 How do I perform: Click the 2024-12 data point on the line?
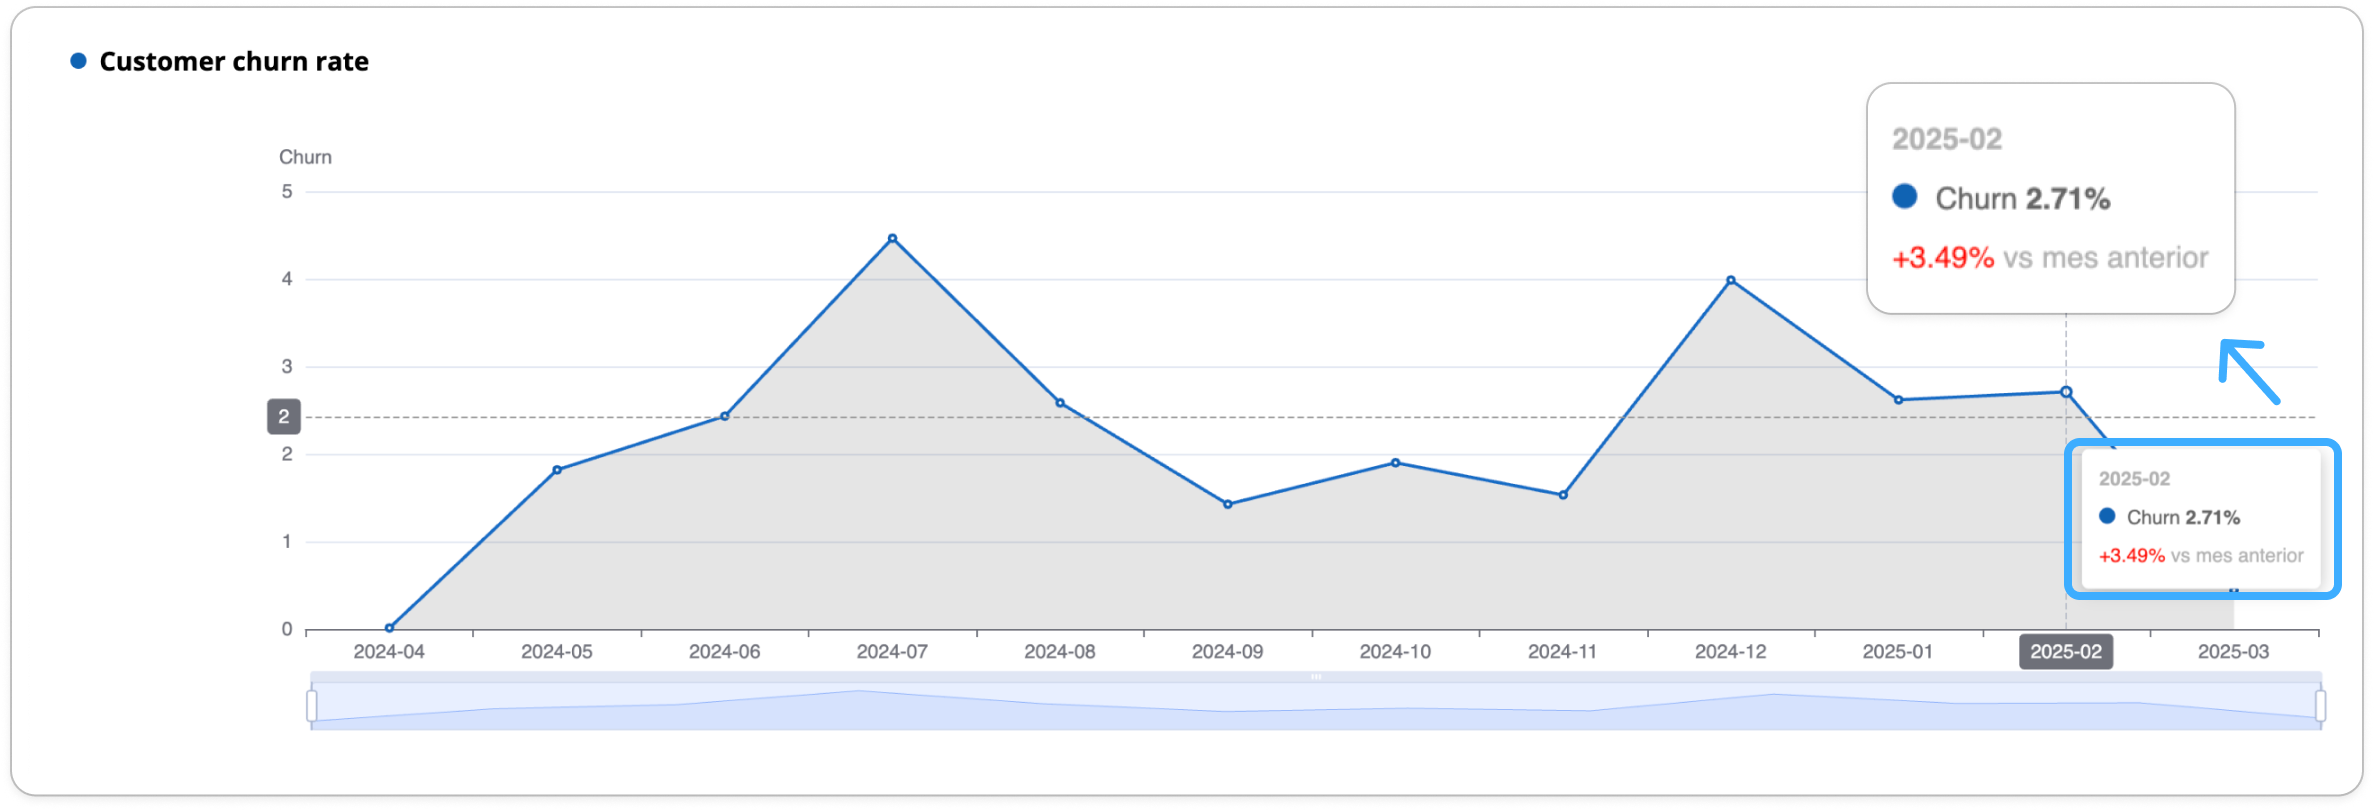(1731, 281)
